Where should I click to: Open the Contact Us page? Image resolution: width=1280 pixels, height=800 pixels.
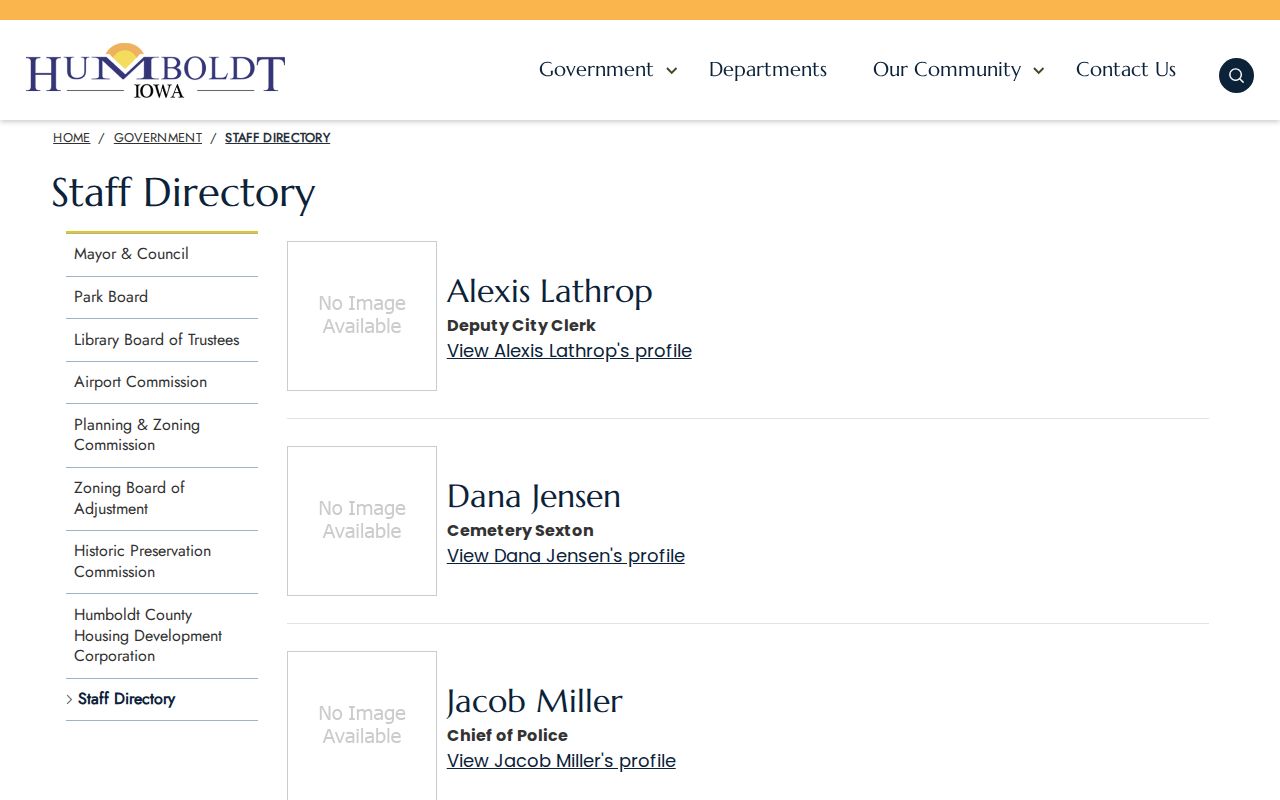click(x=1126, y=69)
